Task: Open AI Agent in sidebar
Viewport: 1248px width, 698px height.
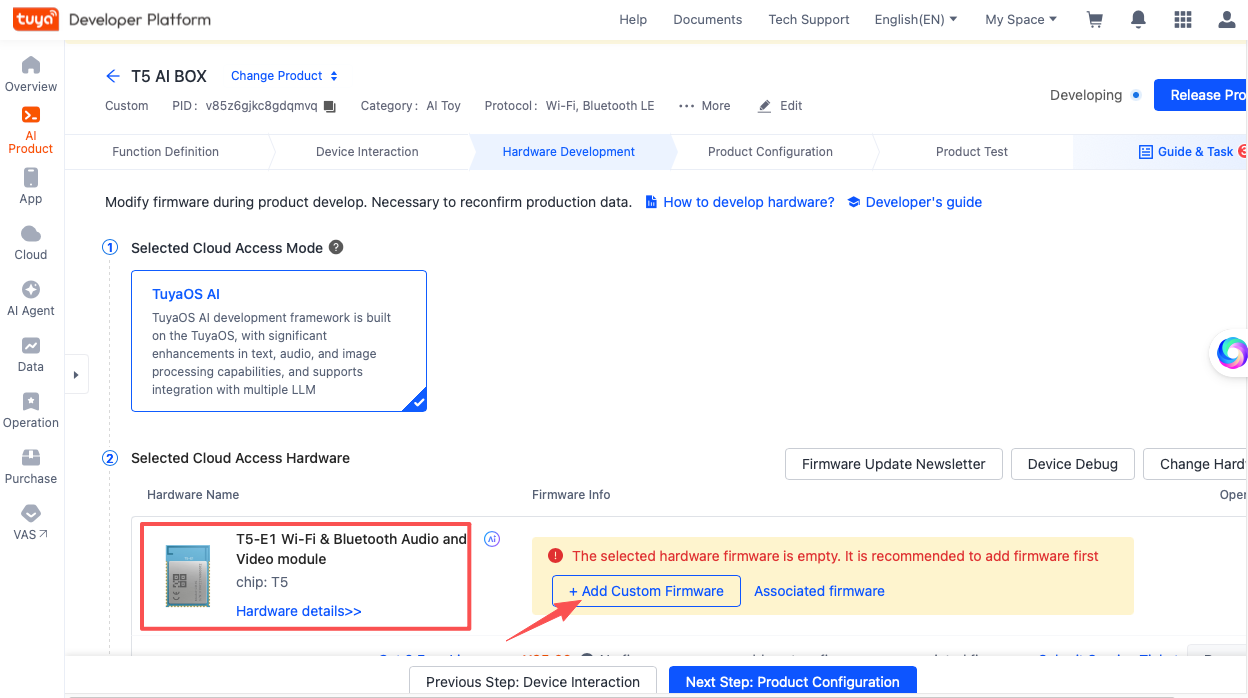Action: point(31,298)
